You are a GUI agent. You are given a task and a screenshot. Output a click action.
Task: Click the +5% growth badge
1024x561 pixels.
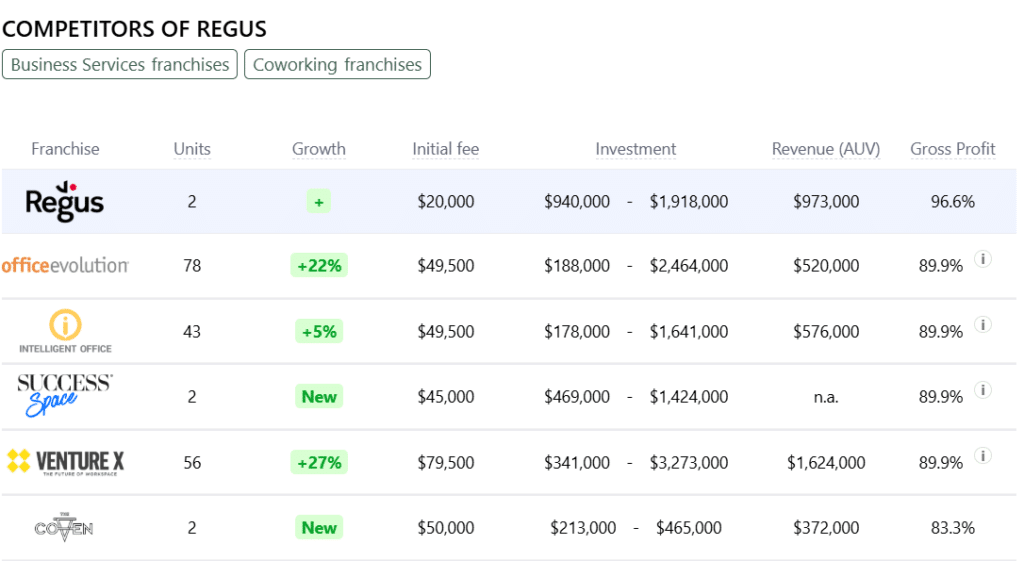click(x=319, y=332)
